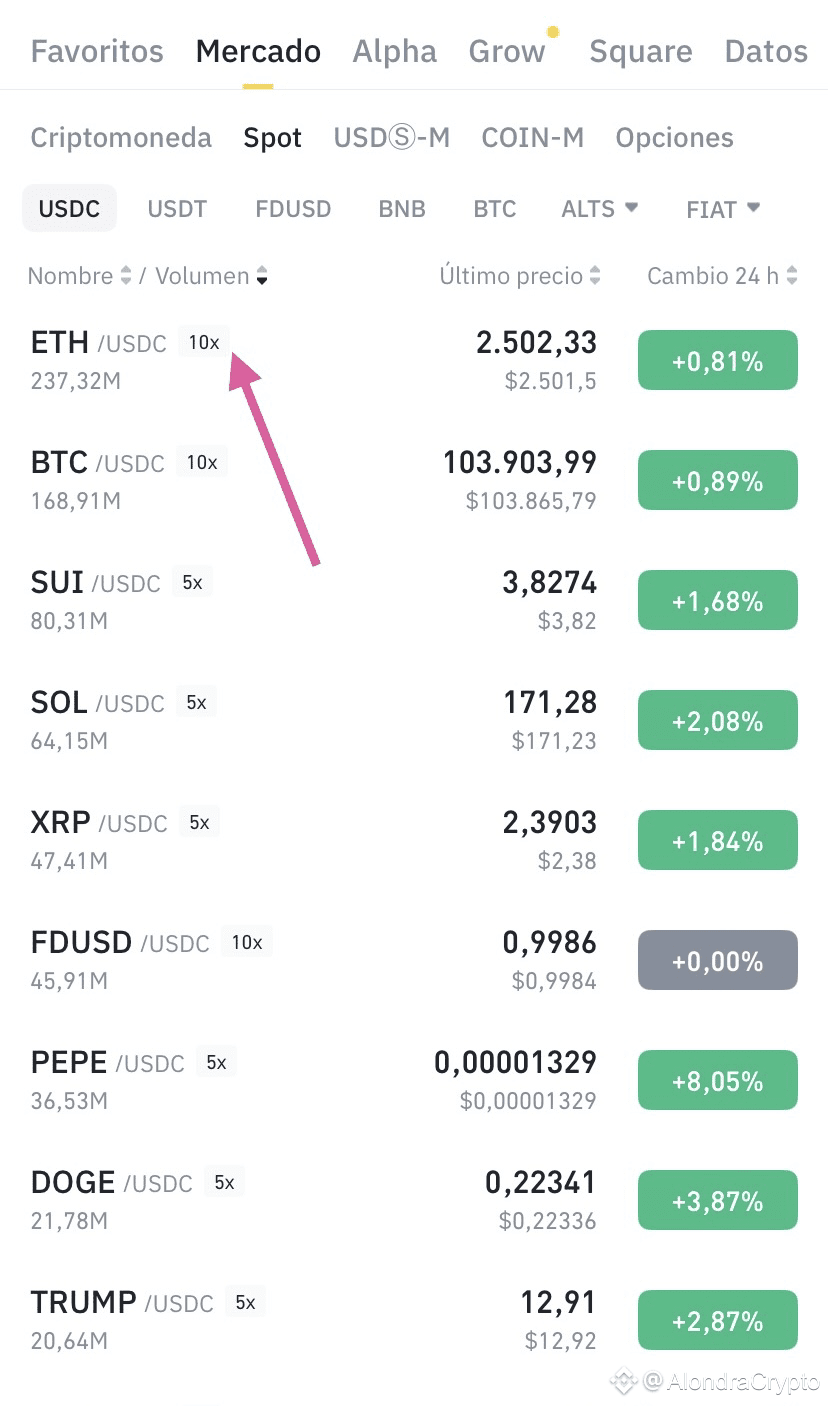Sort list by Volumen arrows
The height and width of the screenshot is (1406, 828).
(262, 276)
